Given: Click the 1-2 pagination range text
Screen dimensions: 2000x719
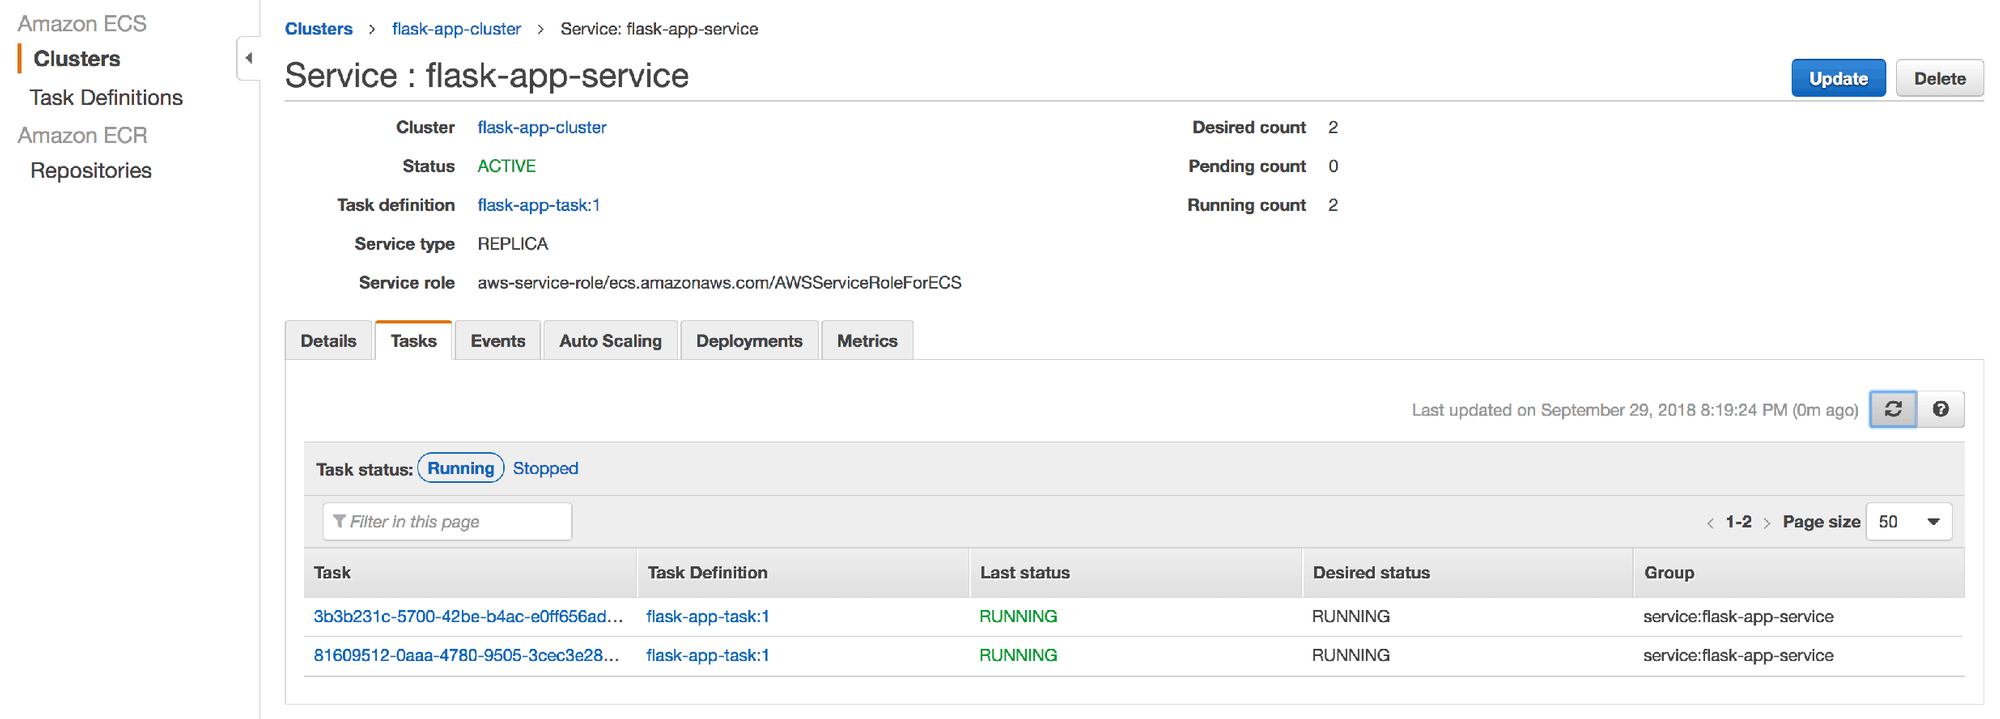Looking at the screenshot, I should 1739,522.
